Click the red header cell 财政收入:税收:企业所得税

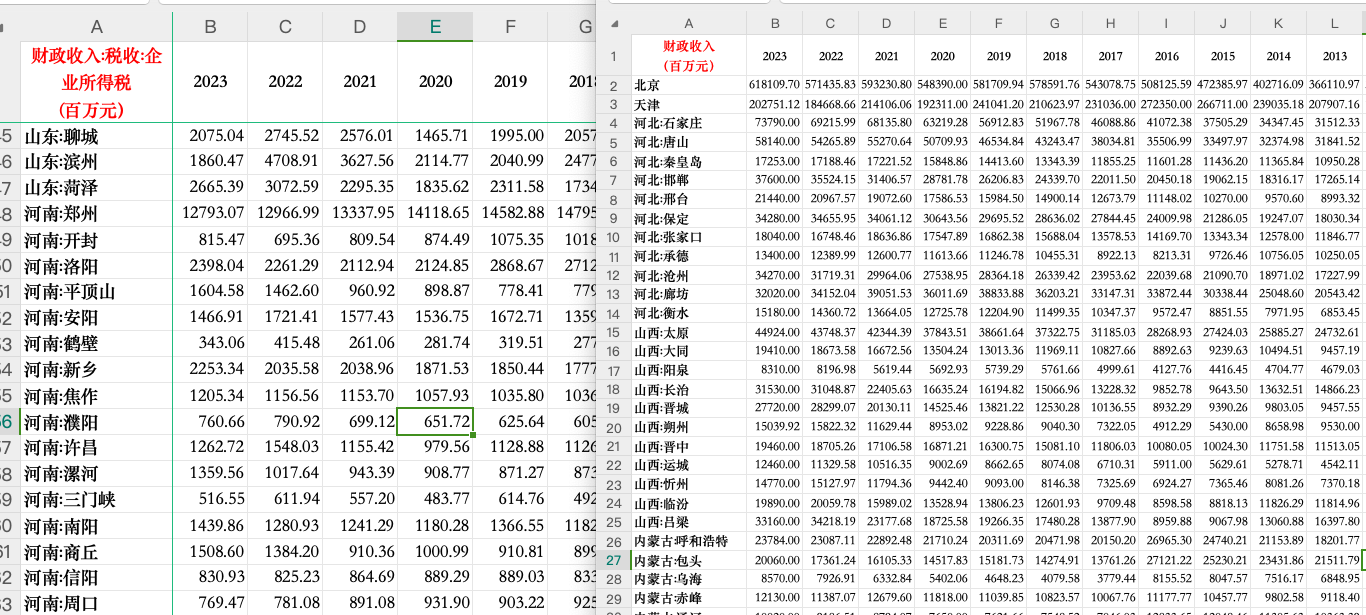[96, 82]
